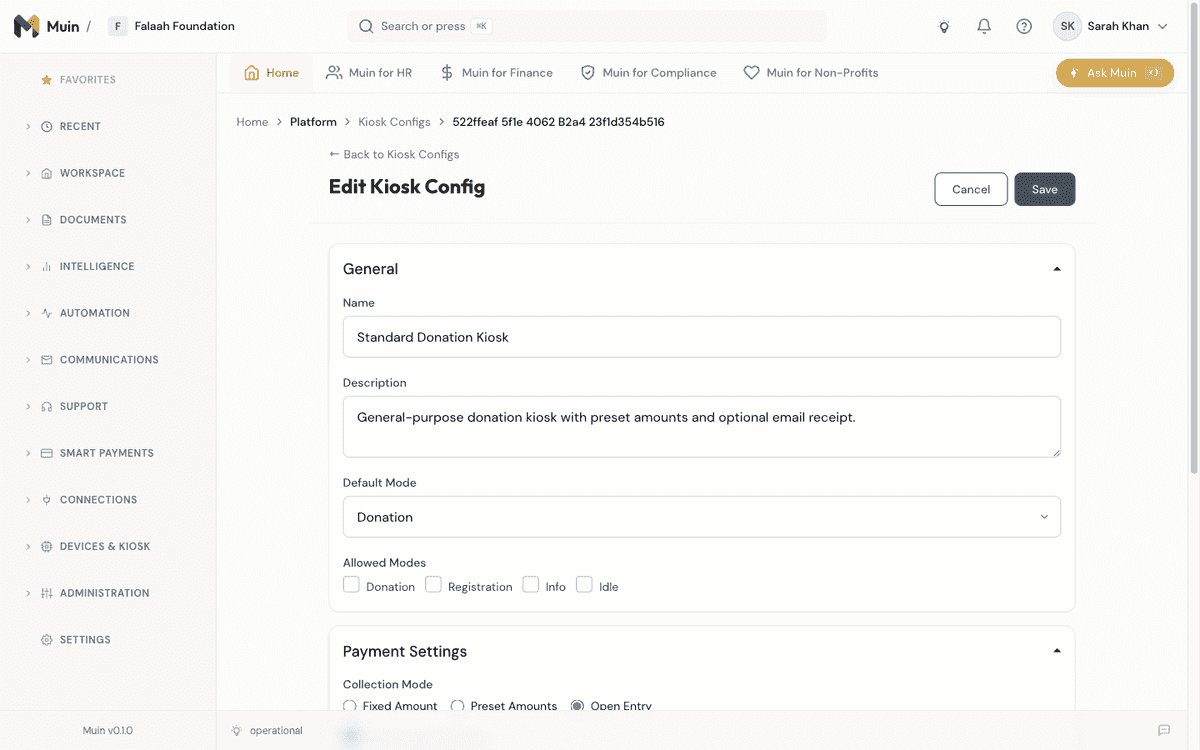Click the Recent clock icon
1200x750 pixels.
pyautogui.click(x=46, y=127)
